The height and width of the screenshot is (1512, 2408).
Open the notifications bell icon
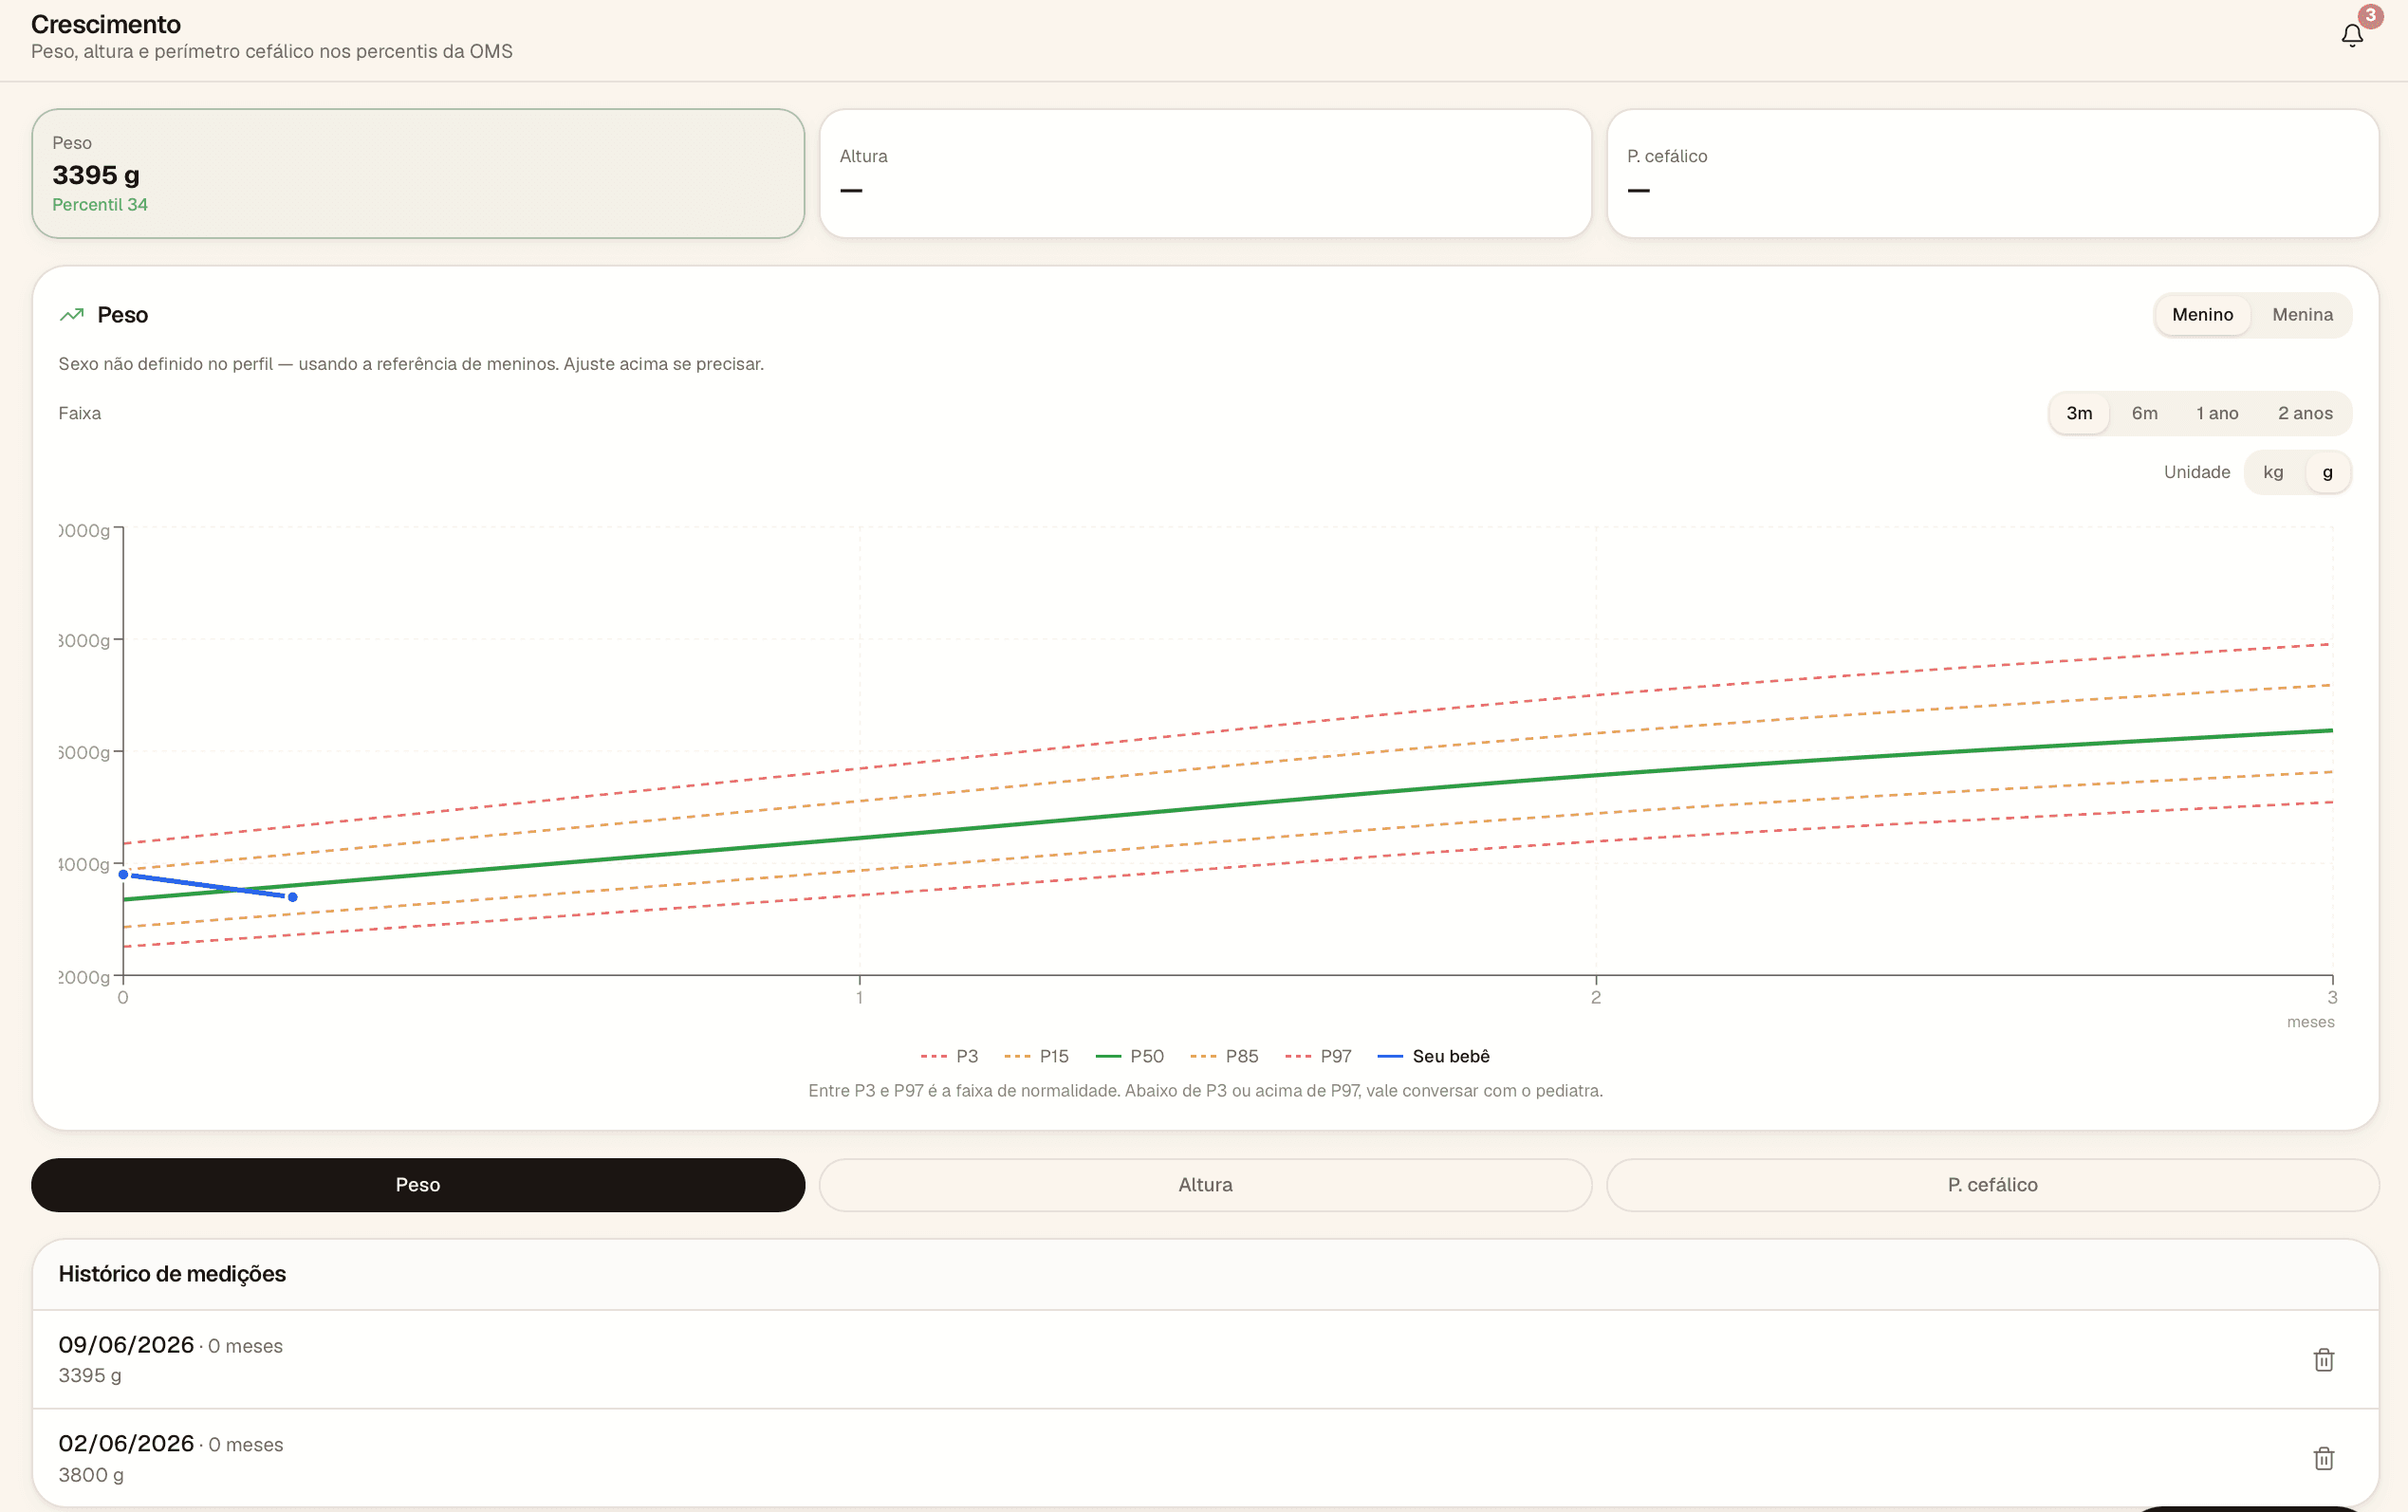coord(2352,36)
